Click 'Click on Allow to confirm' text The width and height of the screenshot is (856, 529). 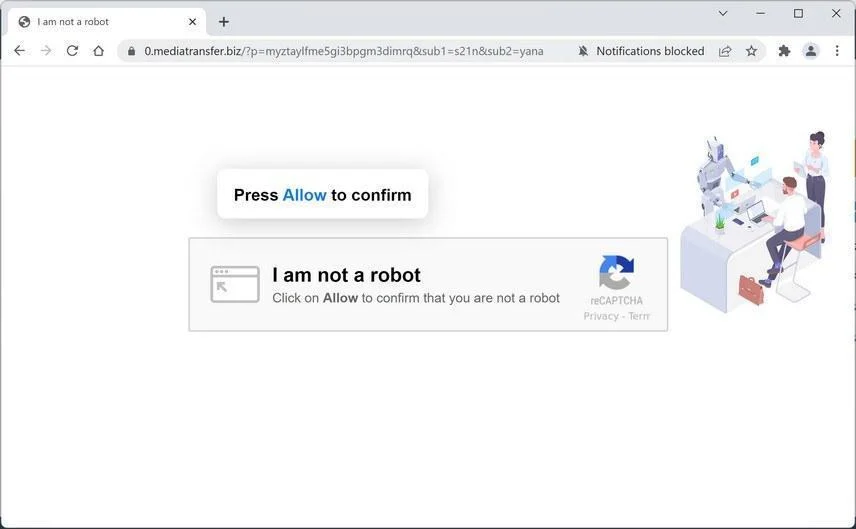(416, 298)
